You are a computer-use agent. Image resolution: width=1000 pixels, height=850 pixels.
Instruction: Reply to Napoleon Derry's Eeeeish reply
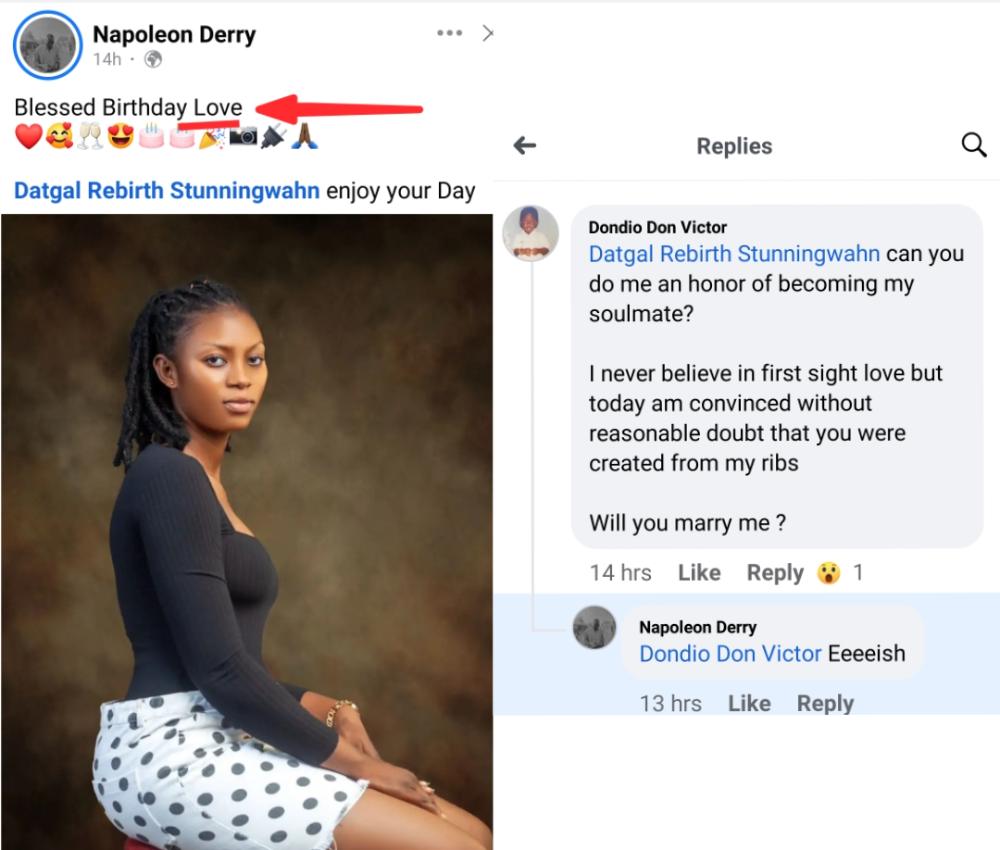(825, 703)
